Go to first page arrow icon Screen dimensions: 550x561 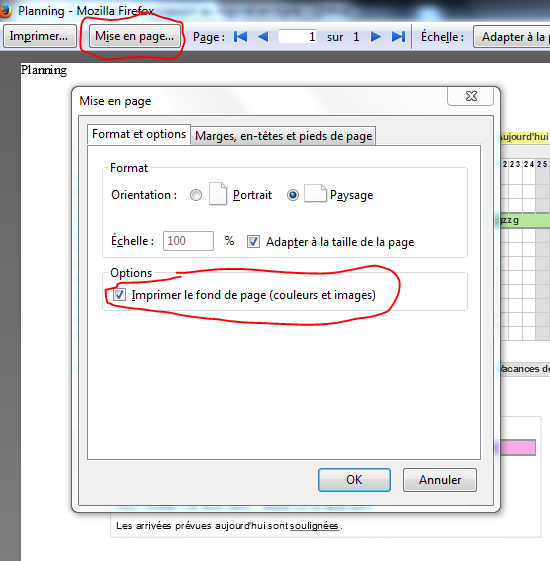coord(240,36)
